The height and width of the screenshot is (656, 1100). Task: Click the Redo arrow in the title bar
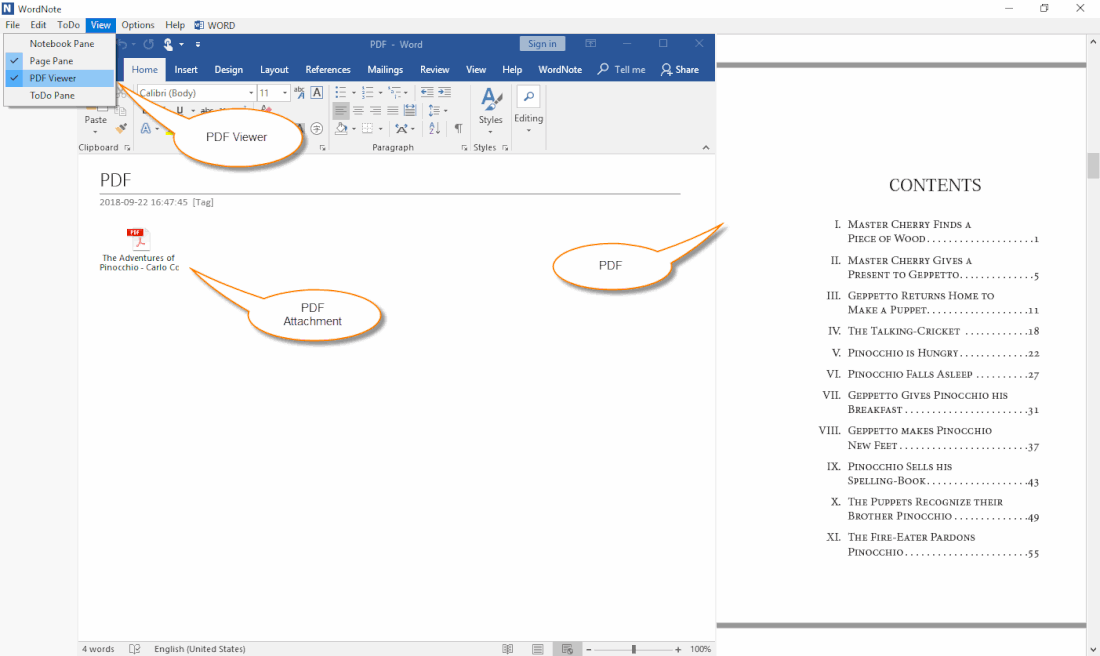(149, 44)
